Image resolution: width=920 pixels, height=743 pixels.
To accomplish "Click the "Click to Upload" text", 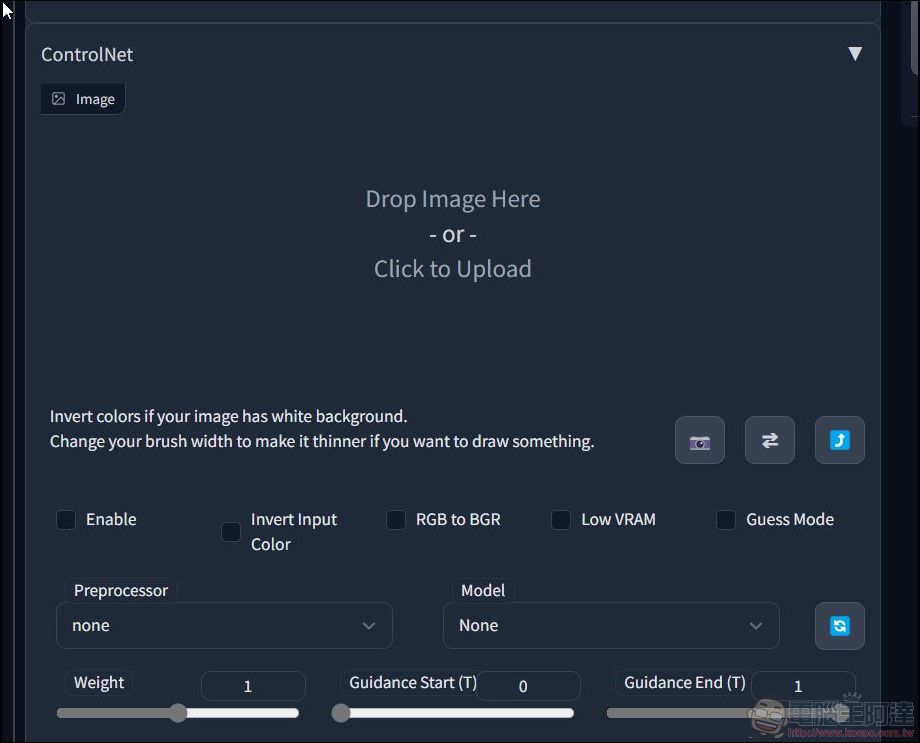I will 452,269.
